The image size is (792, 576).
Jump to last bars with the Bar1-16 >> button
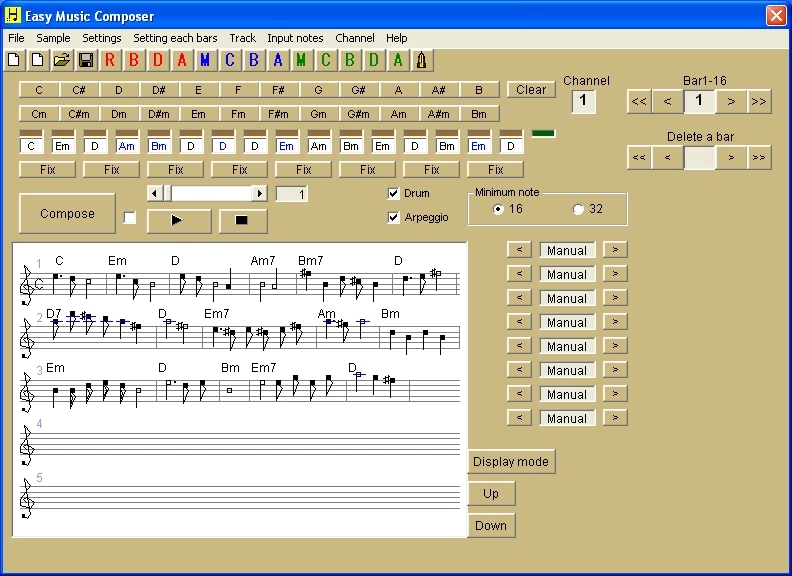click(759, 101)
